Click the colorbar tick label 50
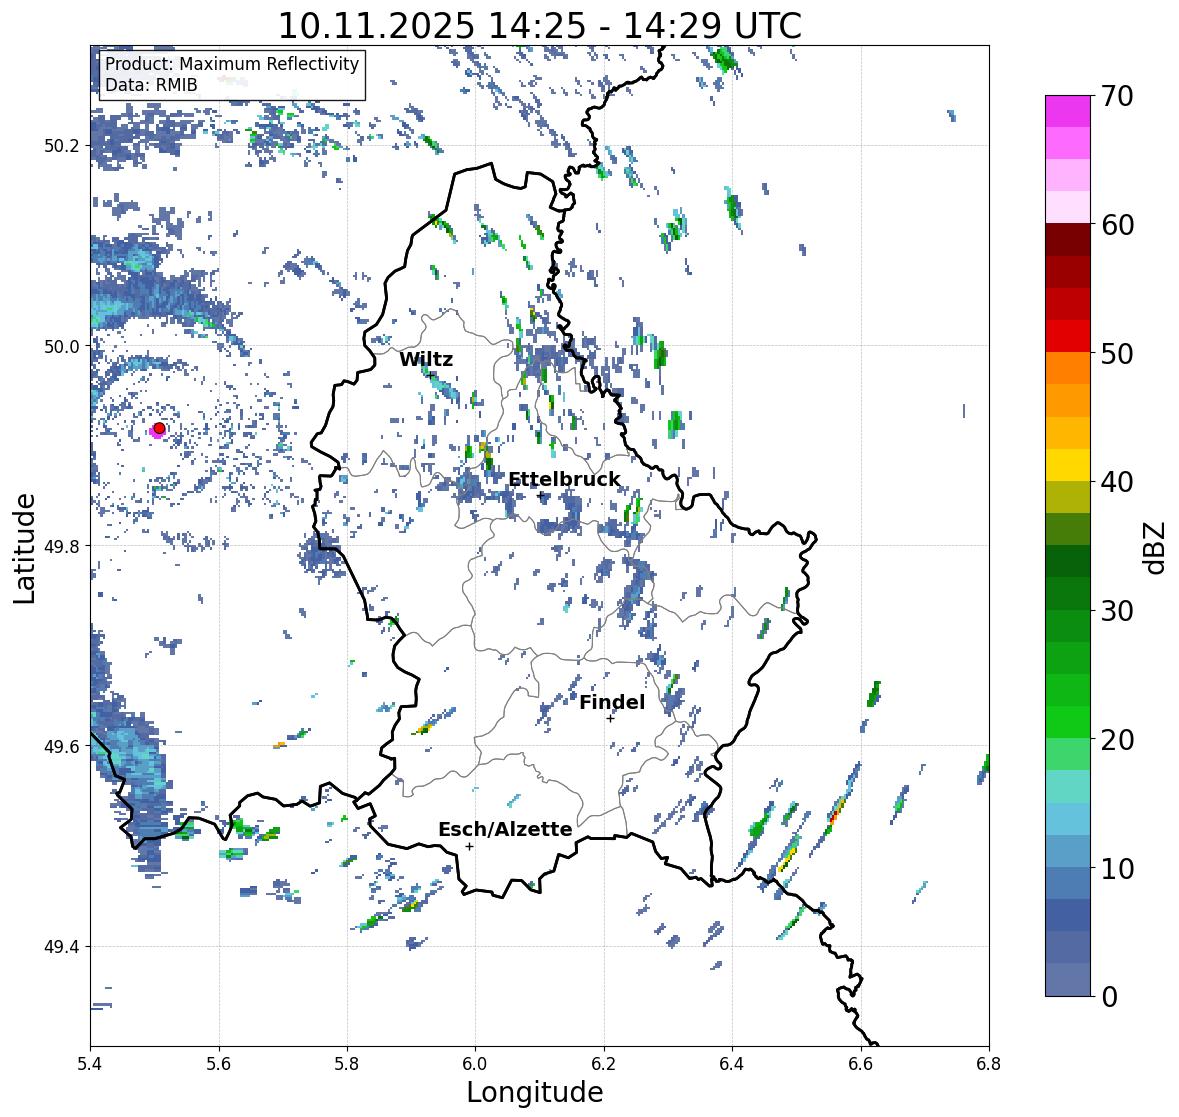Viewport: 1179px width, 1117px height. coord(1117,353)
